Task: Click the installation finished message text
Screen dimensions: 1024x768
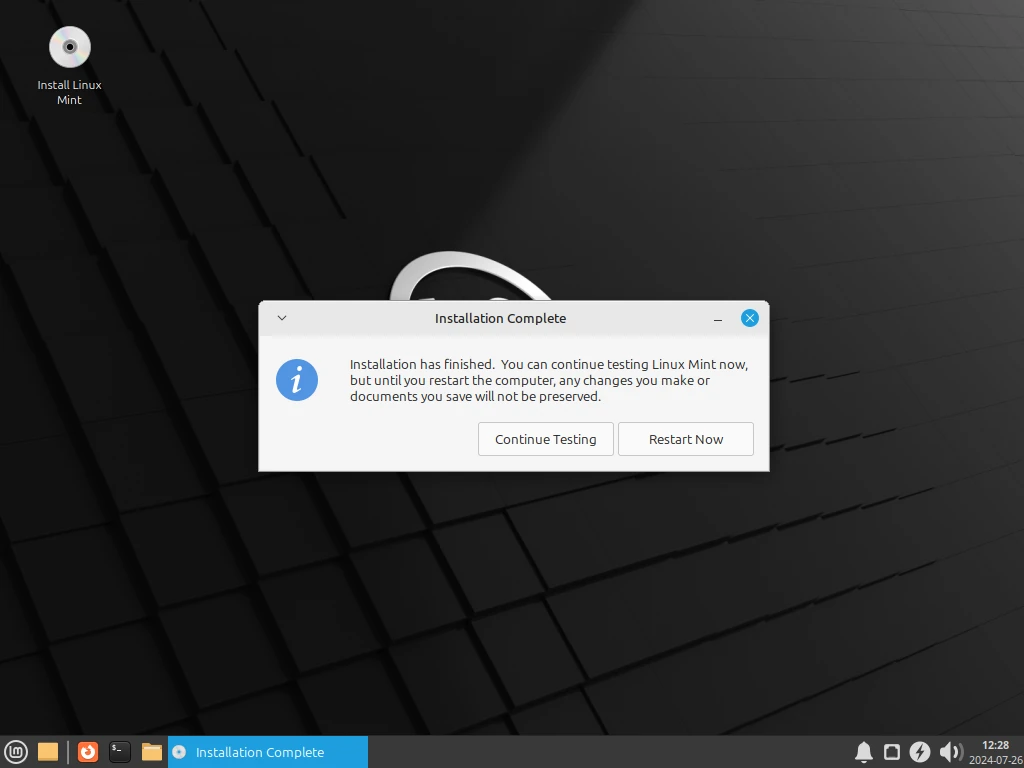Action: (548, 380)
